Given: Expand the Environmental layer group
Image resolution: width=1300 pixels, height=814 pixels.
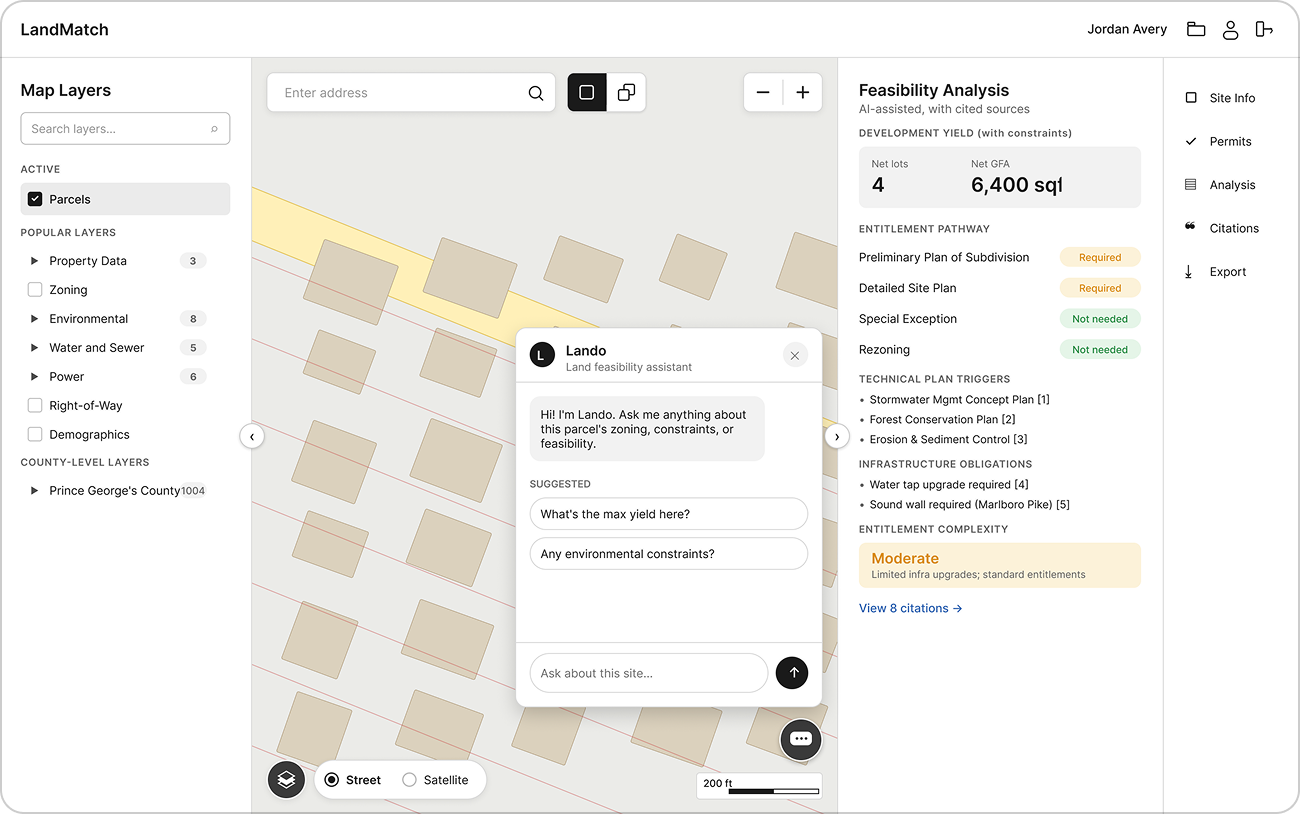Looking at the screenshot, I should [35, 319].
